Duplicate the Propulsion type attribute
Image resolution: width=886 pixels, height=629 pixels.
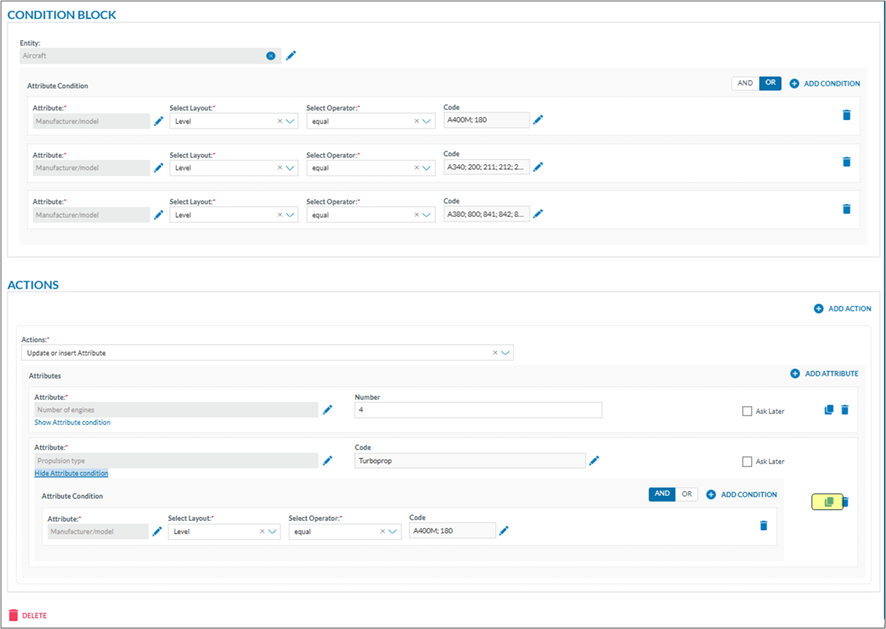(828, 502)
